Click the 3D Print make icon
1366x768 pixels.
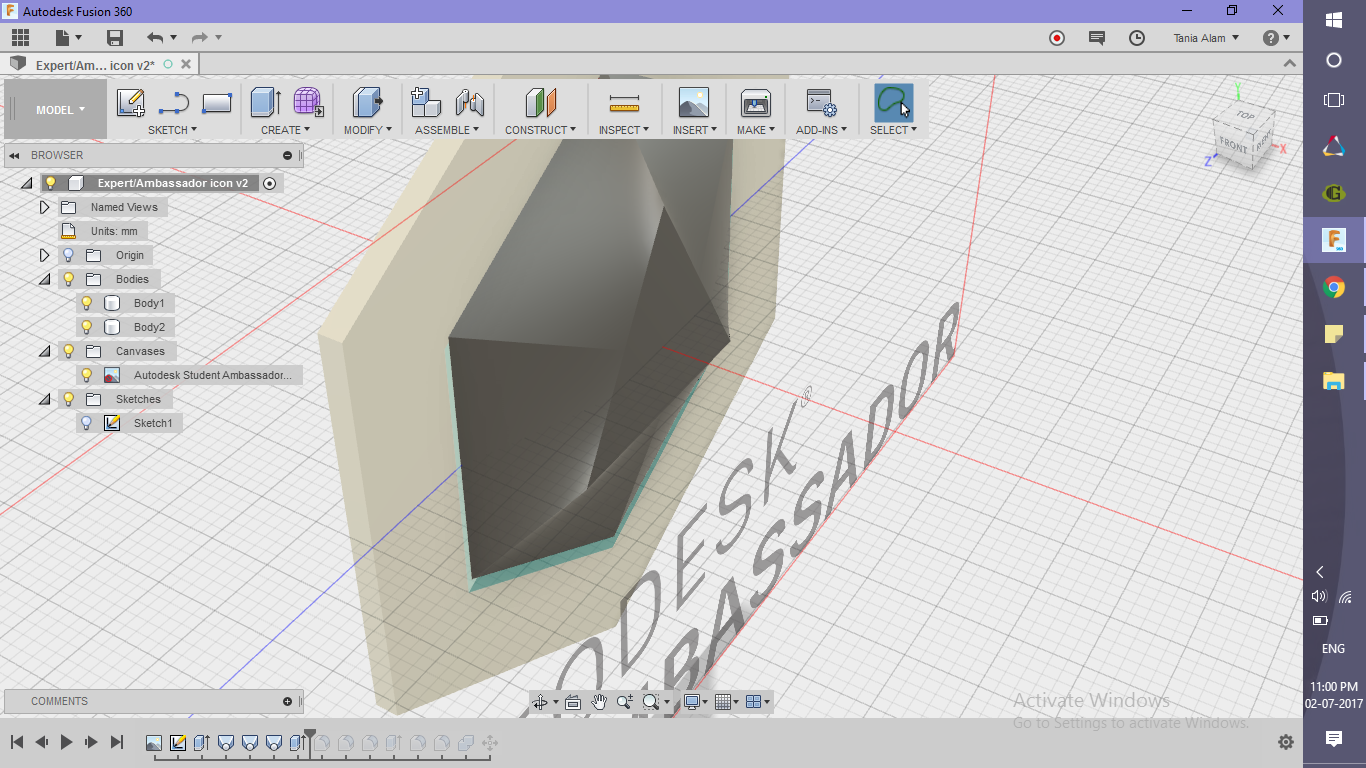pos(755,103)
